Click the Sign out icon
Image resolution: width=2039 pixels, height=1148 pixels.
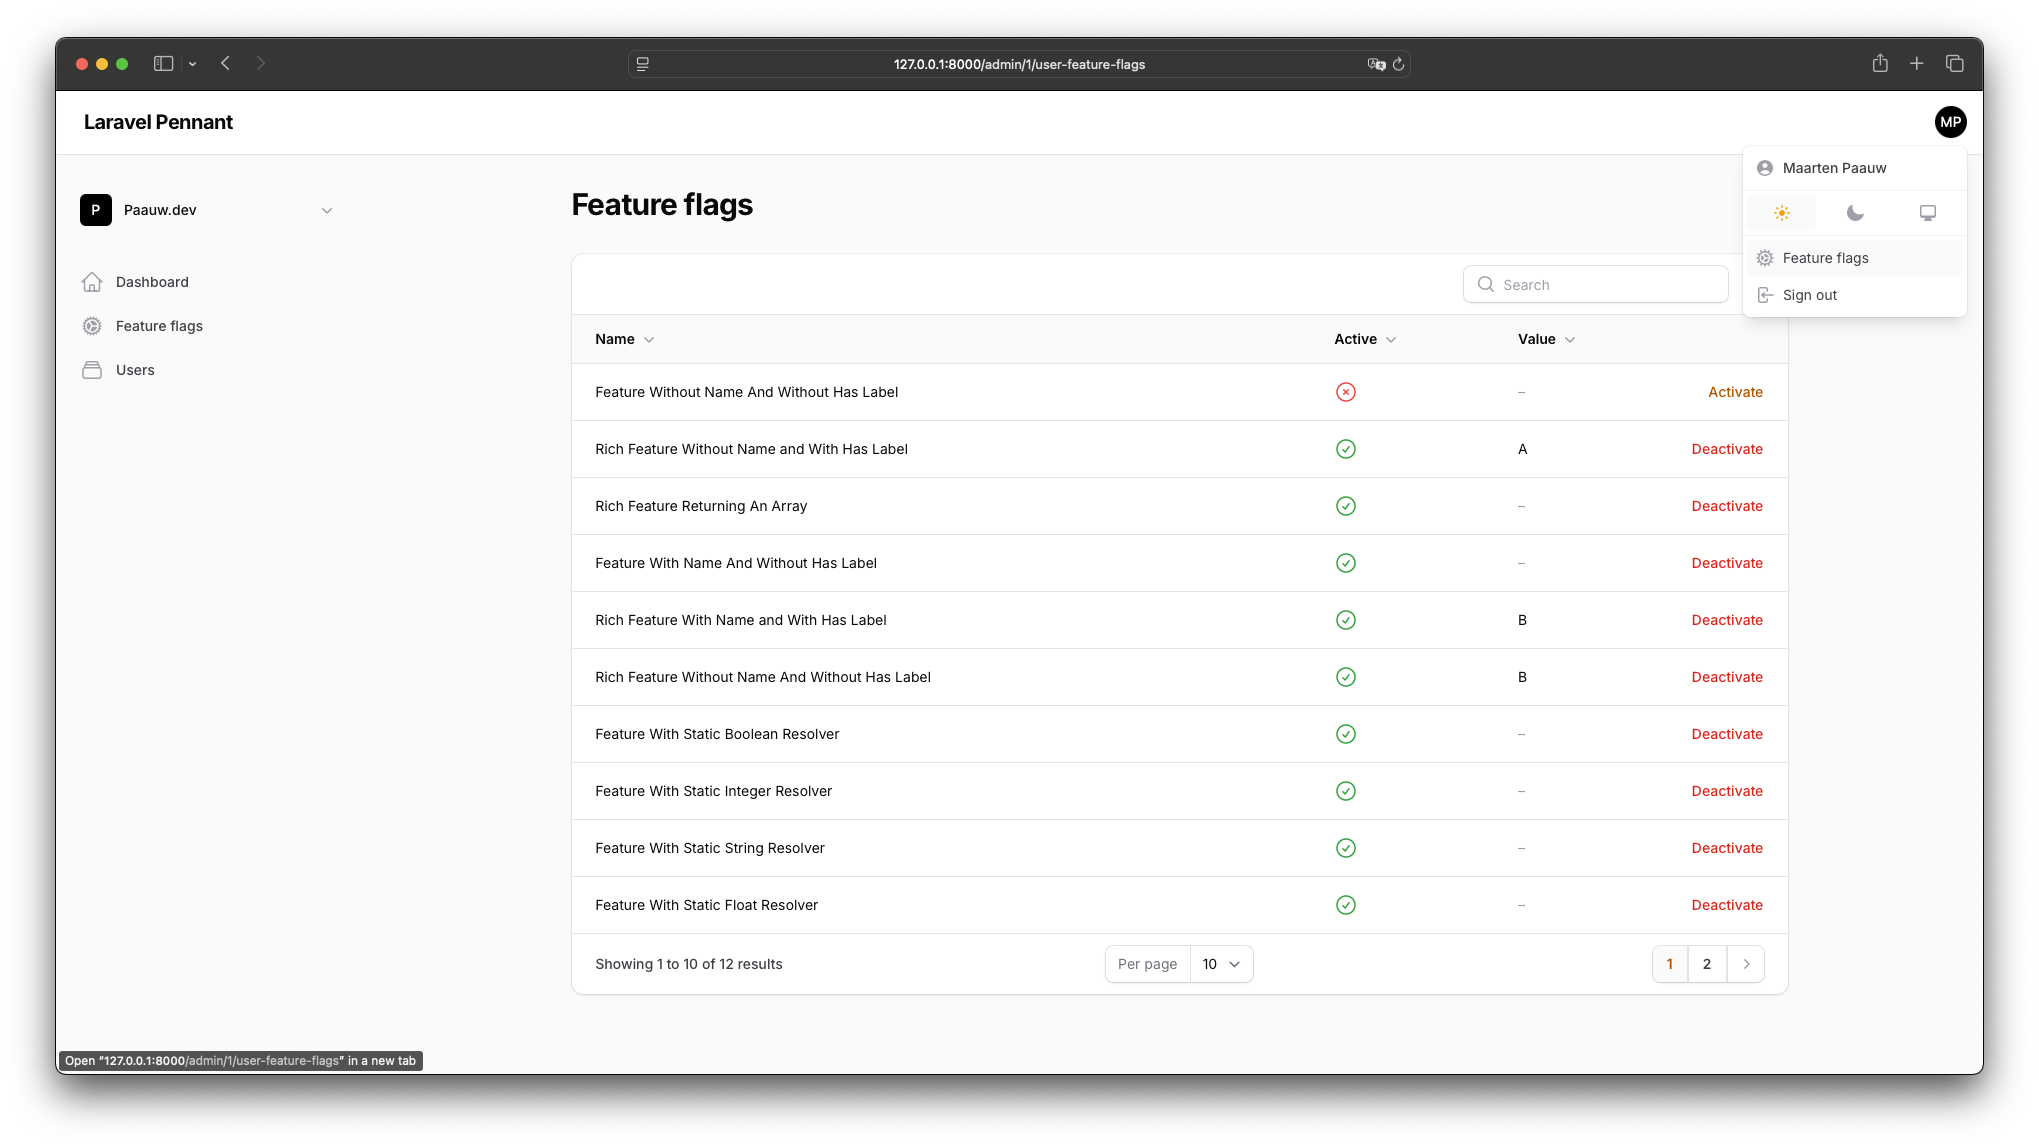tap(1765, 295)
